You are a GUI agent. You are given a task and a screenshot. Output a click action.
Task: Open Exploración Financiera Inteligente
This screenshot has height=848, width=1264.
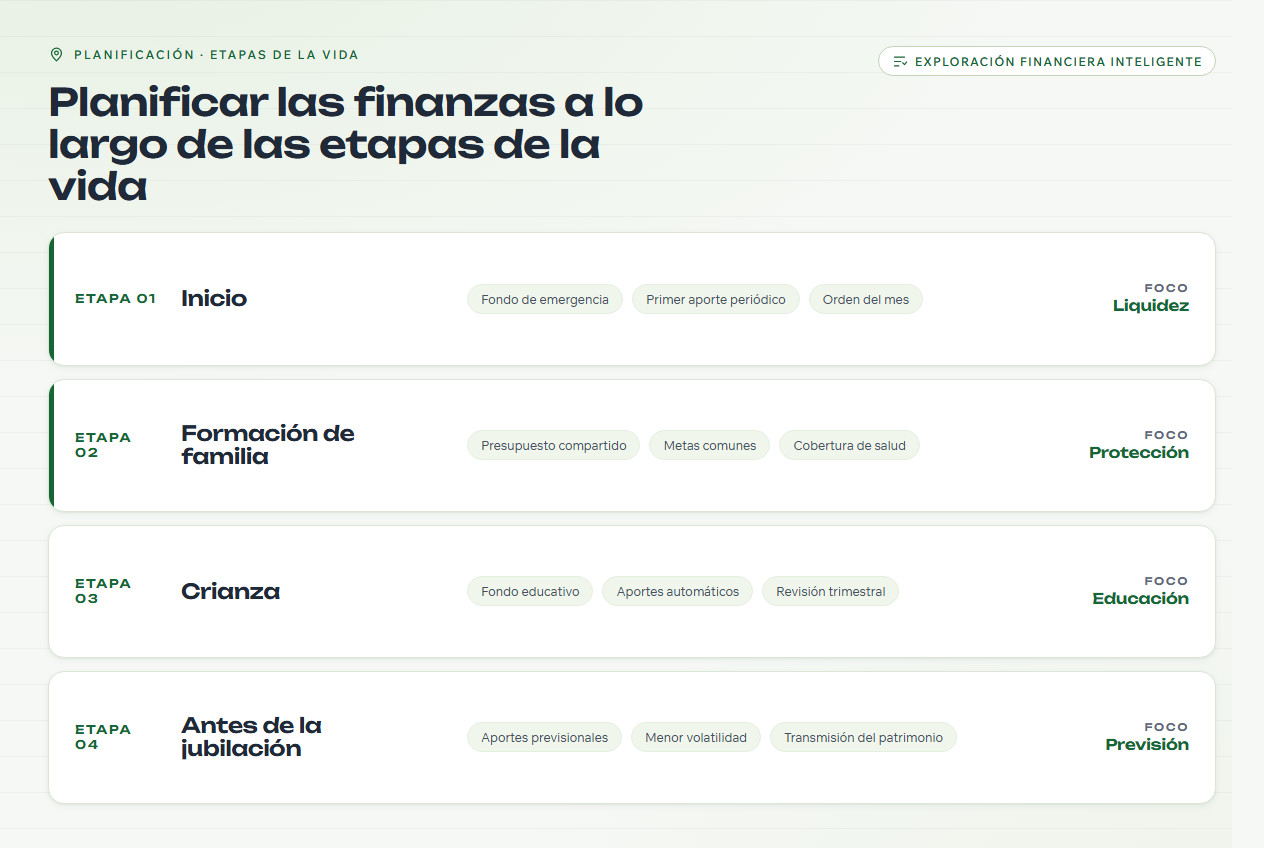(1047, 61)
